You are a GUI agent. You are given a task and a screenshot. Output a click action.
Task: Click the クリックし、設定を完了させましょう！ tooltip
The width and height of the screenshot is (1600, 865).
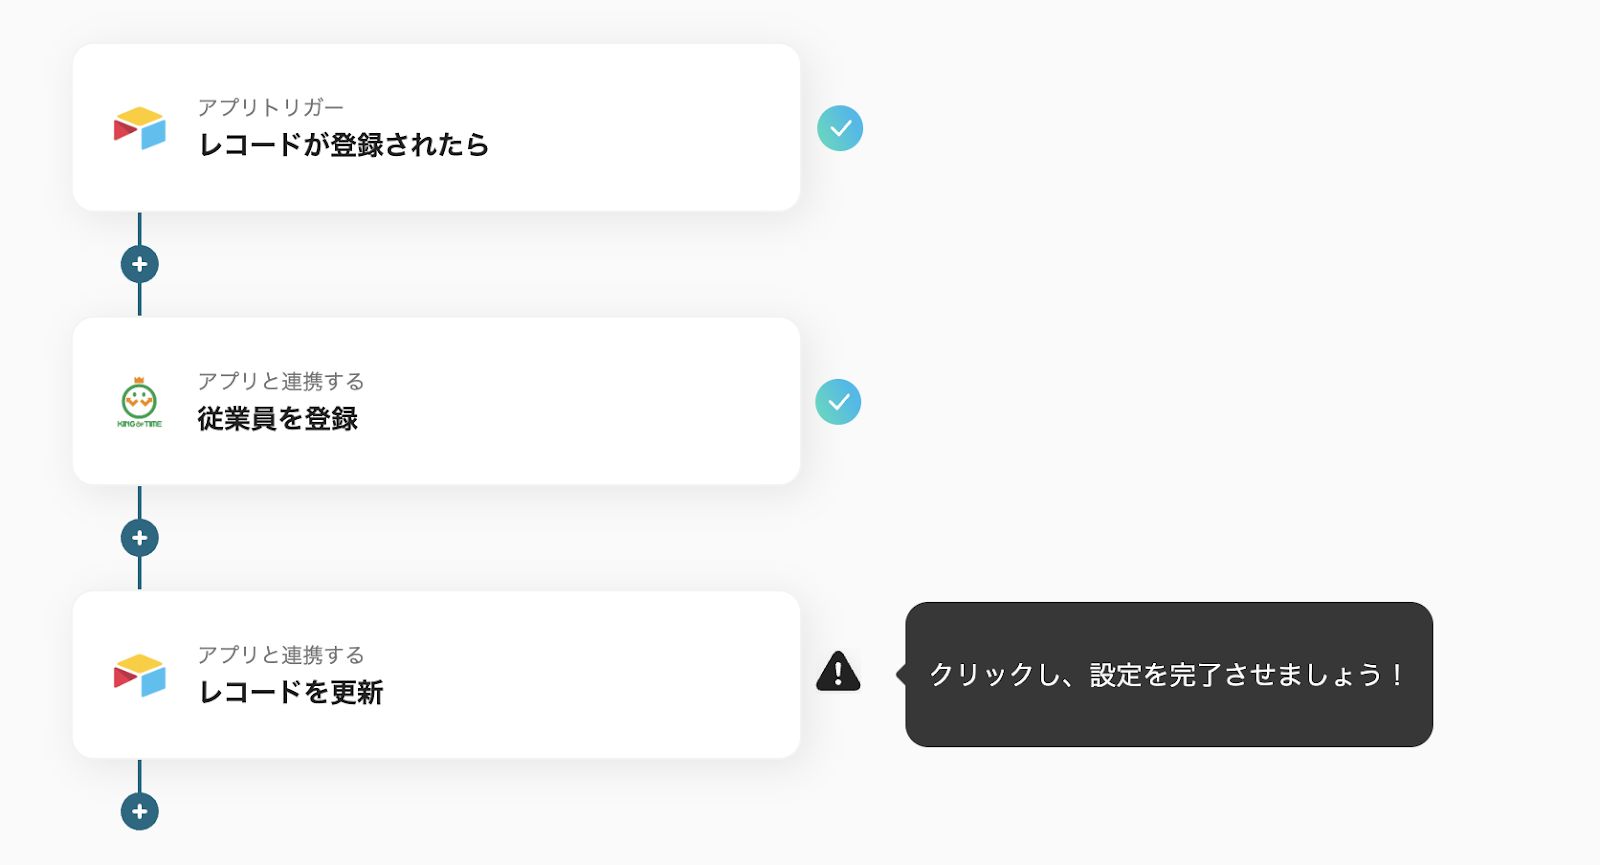click(1168, 675)
